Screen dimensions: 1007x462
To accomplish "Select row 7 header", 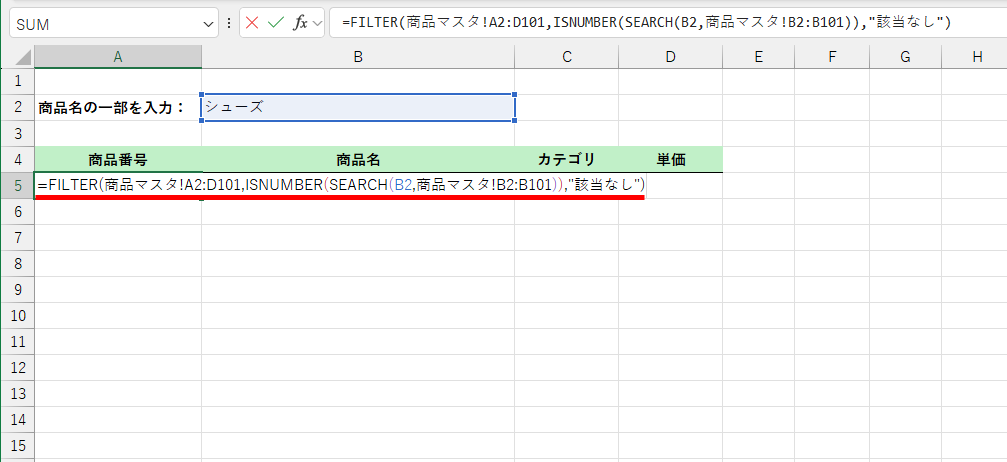I will tap(17, 238).
